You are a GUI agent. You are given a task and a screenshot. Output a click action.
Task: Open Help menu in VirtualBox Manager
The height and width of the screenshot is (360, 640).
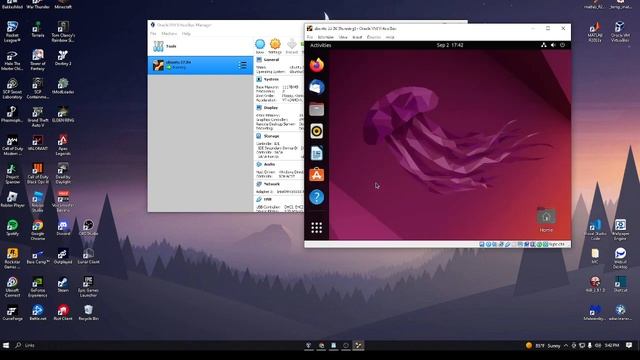tap(186, 33)
